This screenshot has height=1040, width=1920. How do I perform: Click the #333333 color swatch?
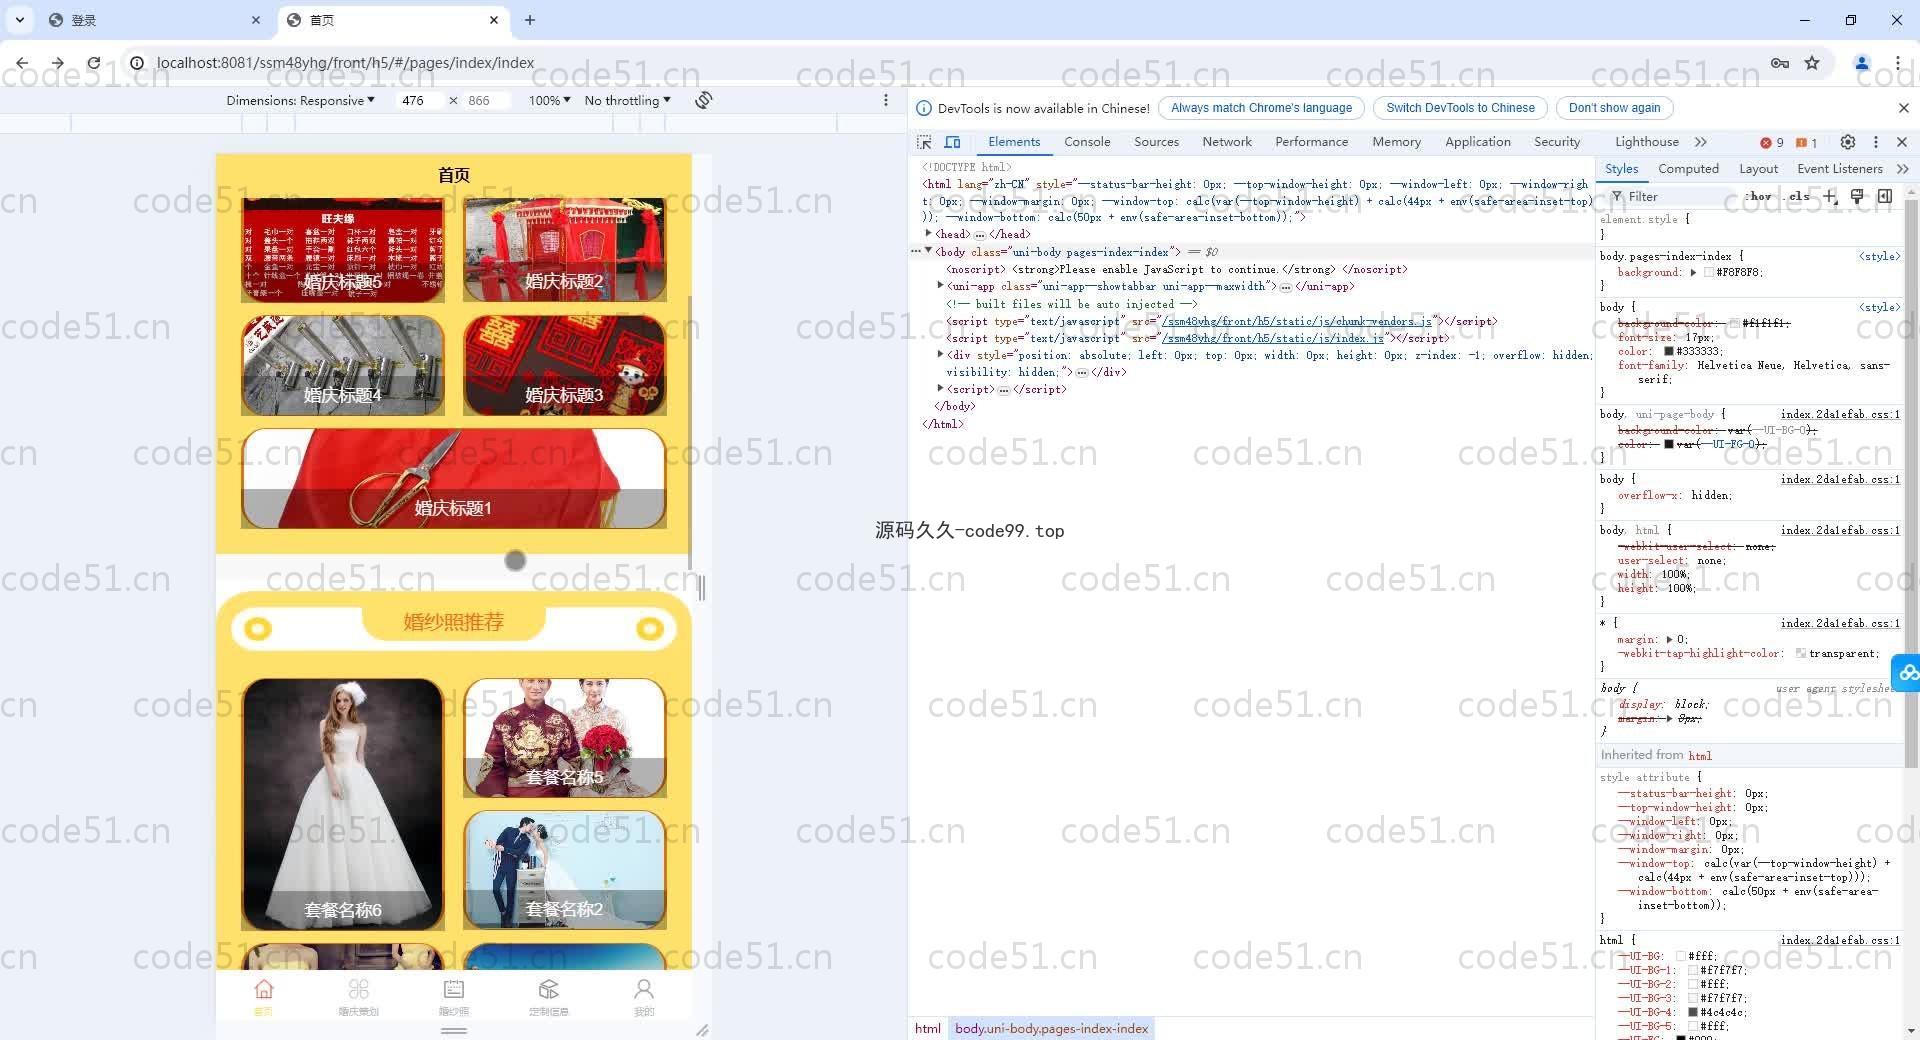click(1669, 351)
